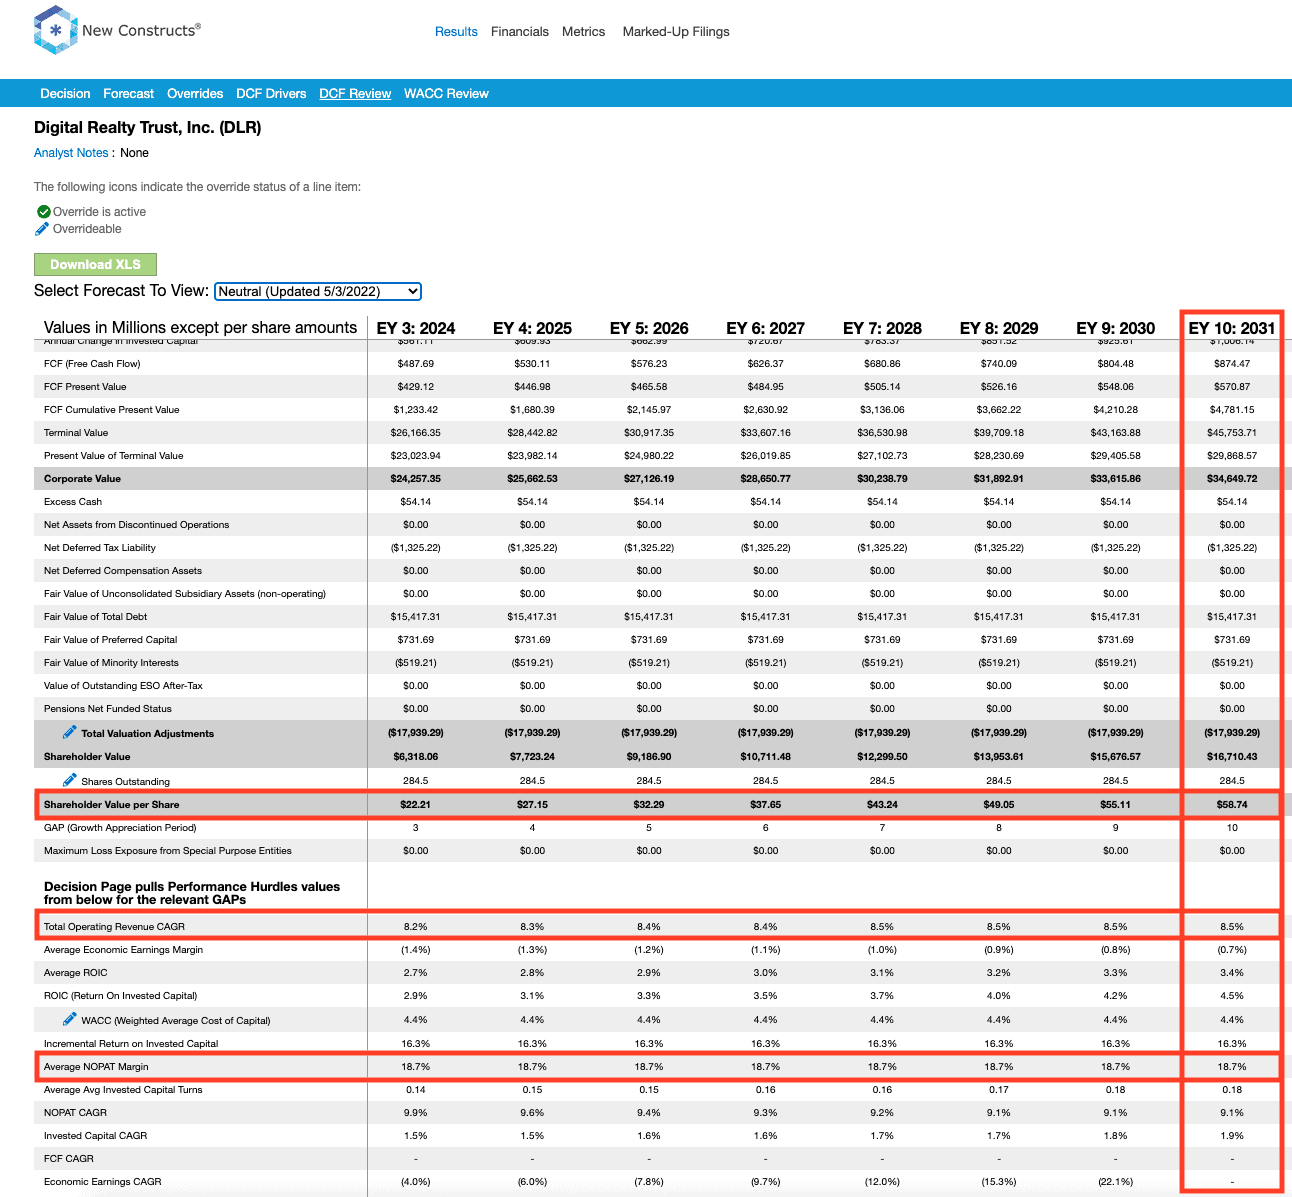Screen dimensions: 1292x1197
Task: Switch to the DCF Drivers tab
Action: [271, 94]
